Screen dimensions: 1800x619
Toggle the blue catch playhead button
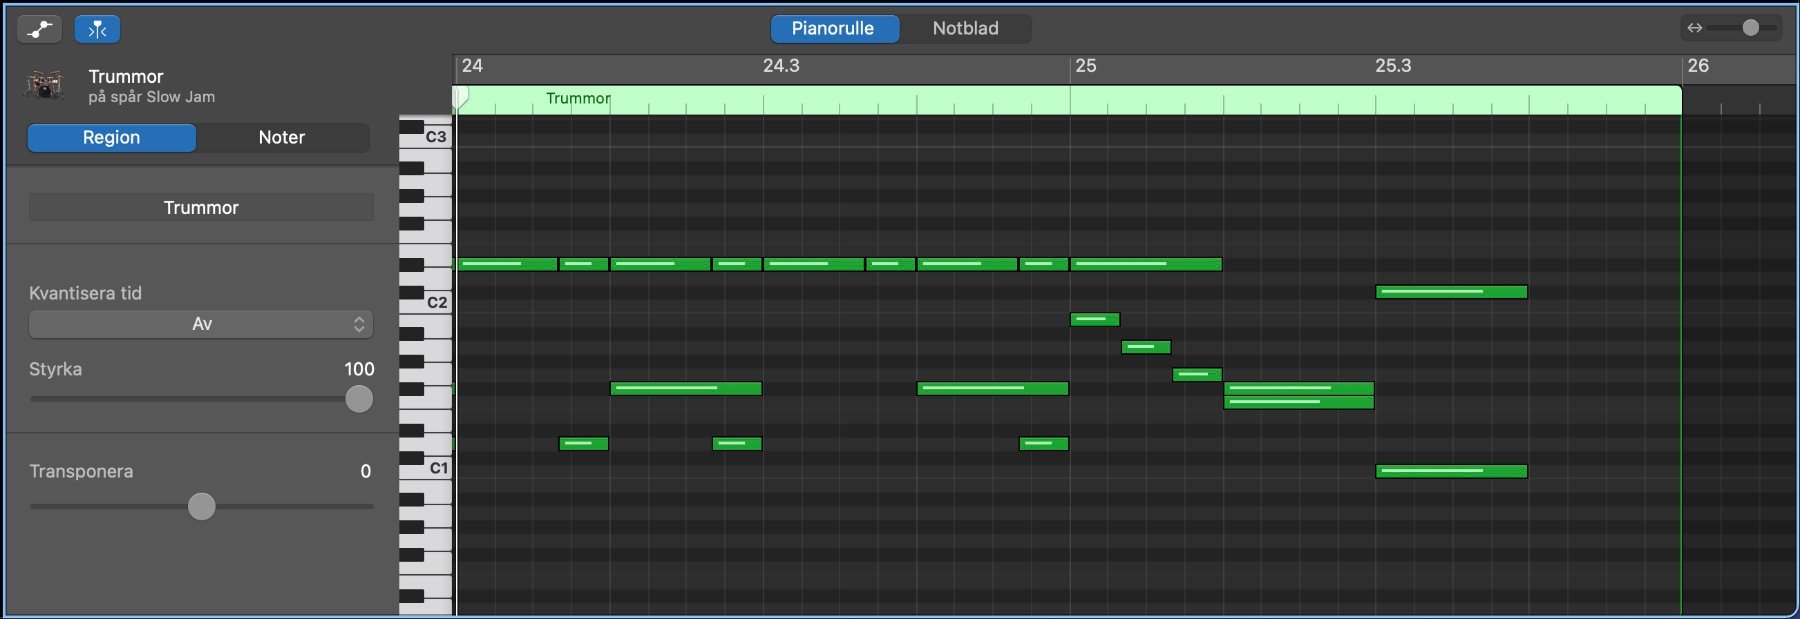point(97,29)
